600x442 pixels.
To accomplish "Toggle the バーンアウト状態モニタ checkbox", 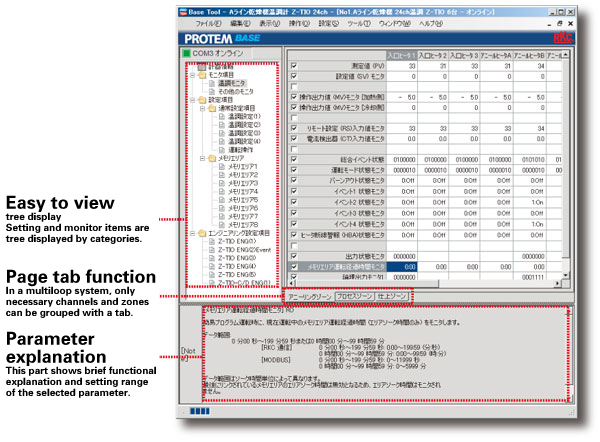I will [294, 180].
